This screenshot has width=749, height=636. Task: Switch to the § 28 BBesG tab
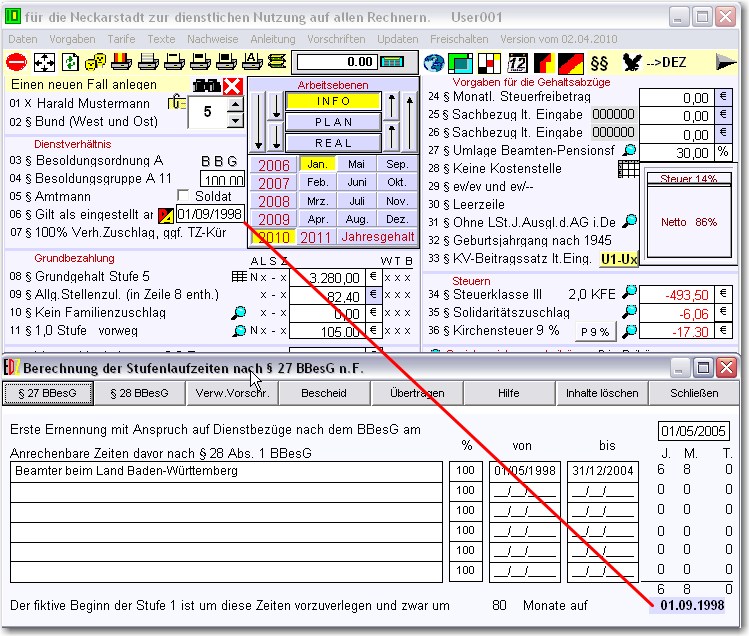pos(139,393)
